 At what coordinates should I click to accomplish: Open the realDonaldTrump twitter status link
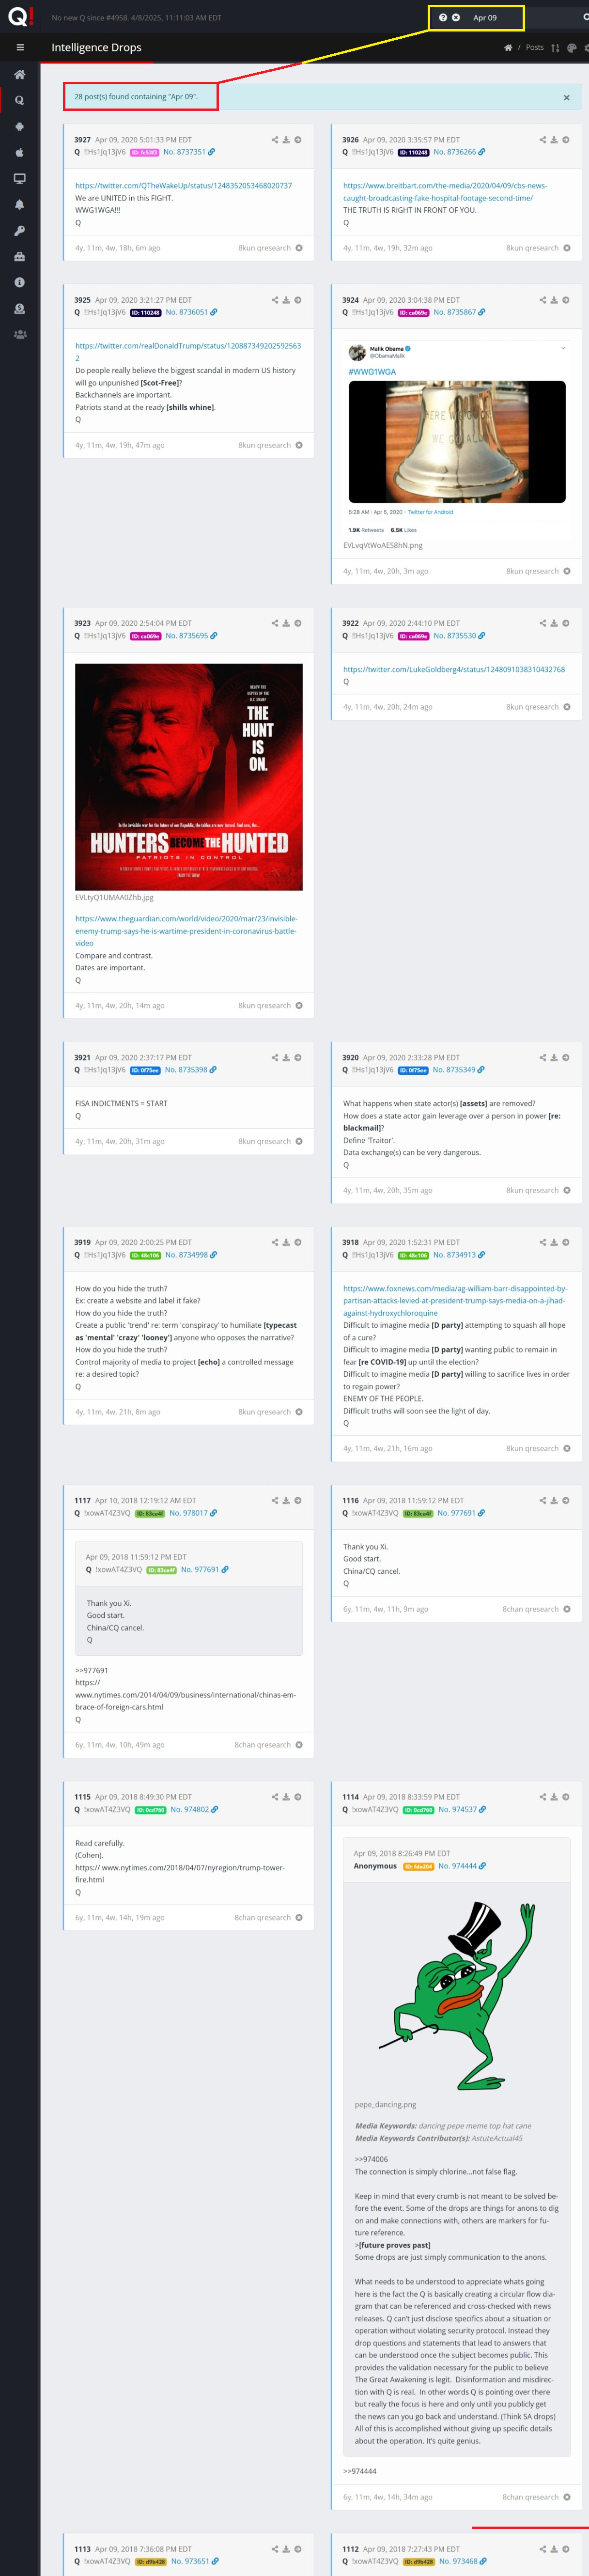click(x=188, y=352)
